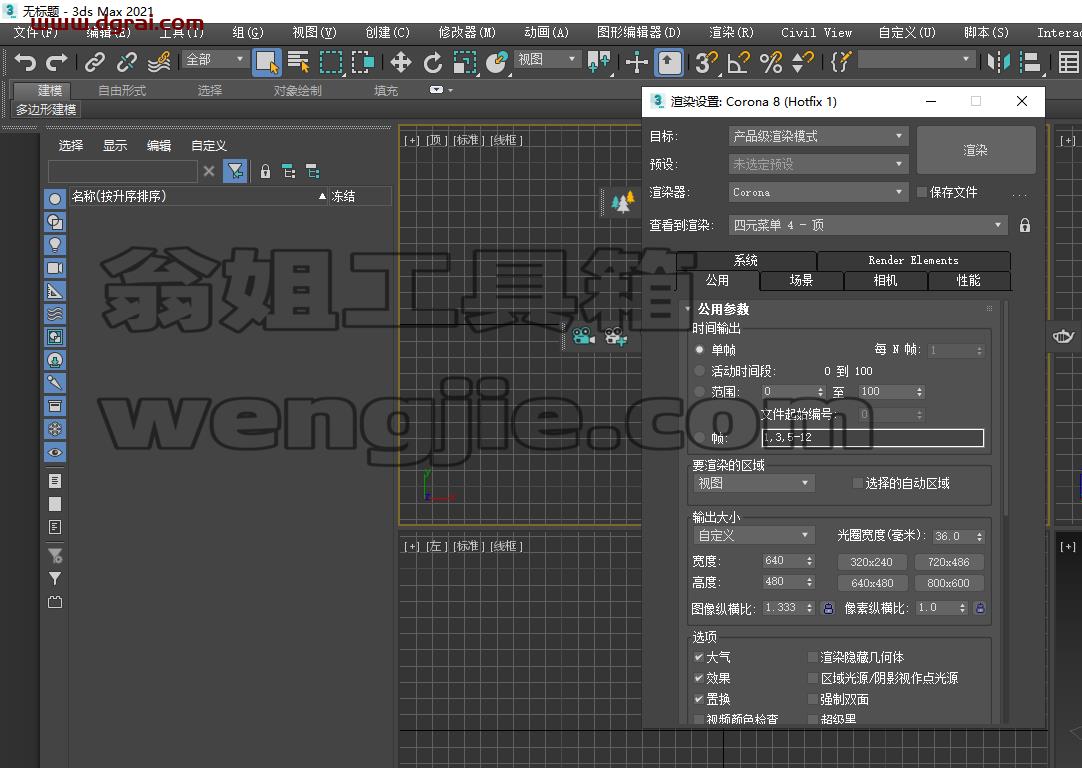Viewport: 1082px width, 768px height.
Task: Click the Select and Manipulate crosshair icon
Action: click(x=636, y=62)
